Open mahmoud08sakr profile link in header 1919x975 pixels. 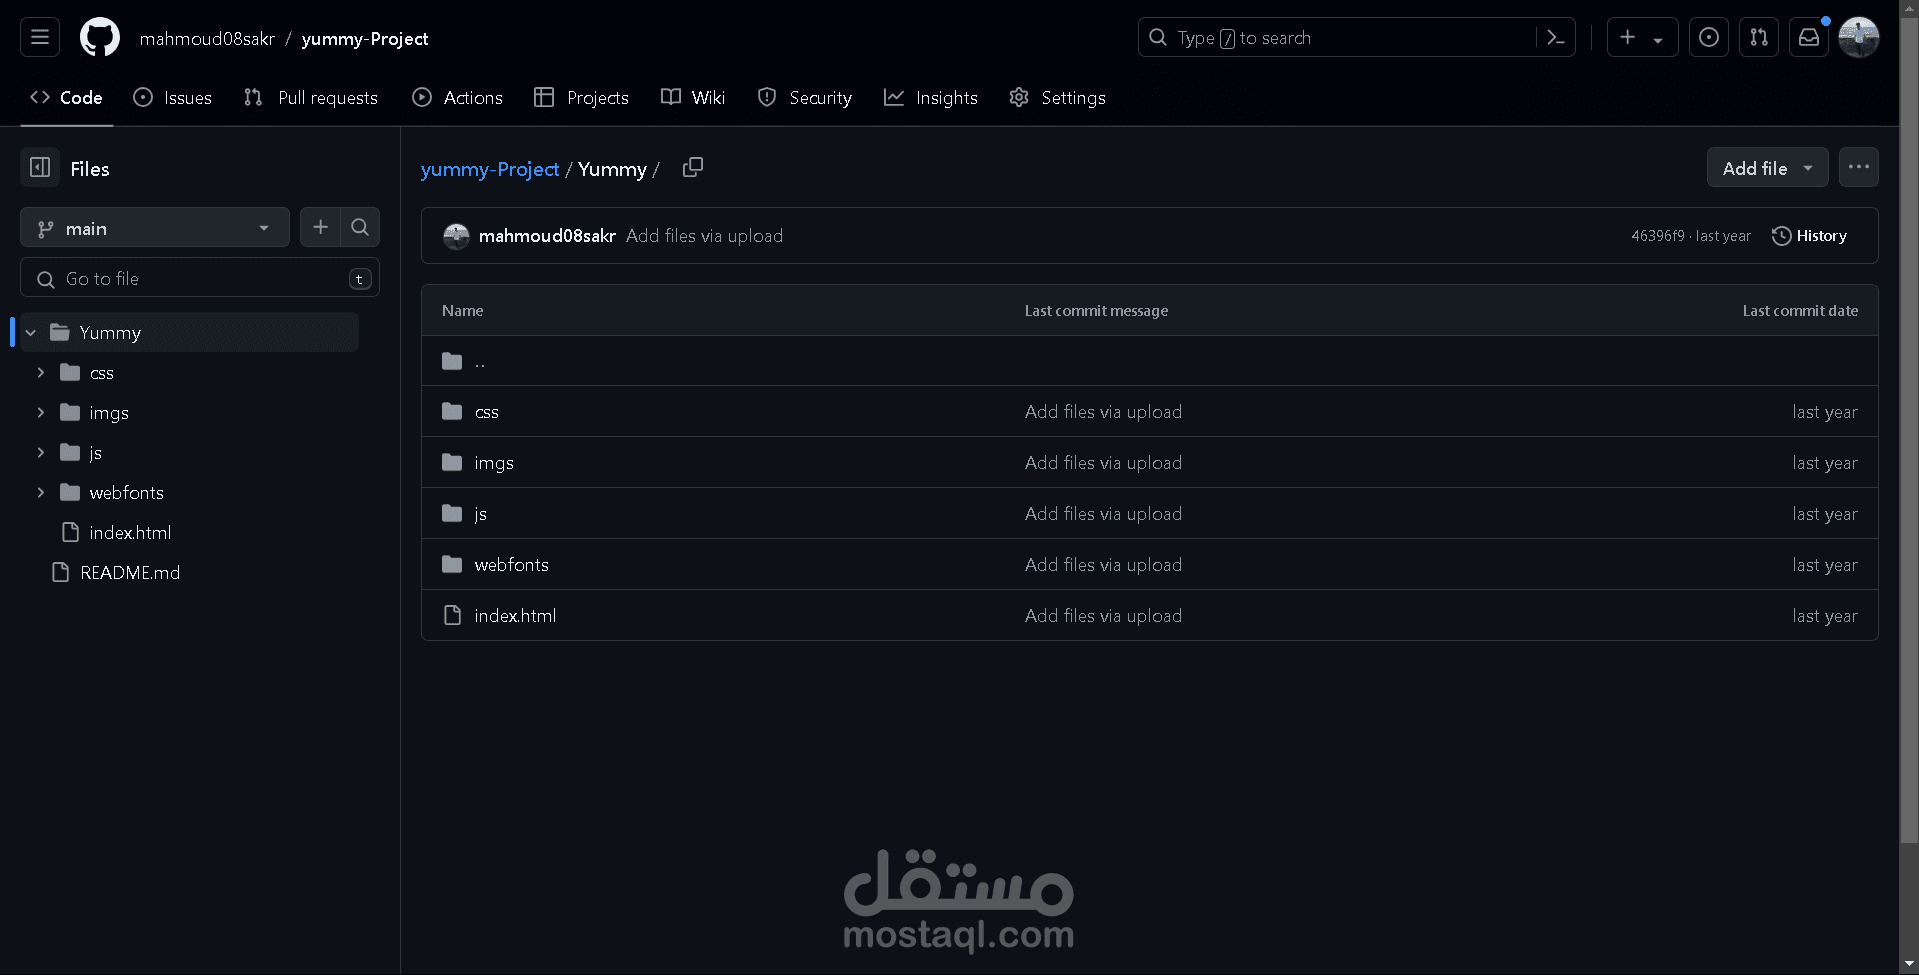[x=207, y=39]
